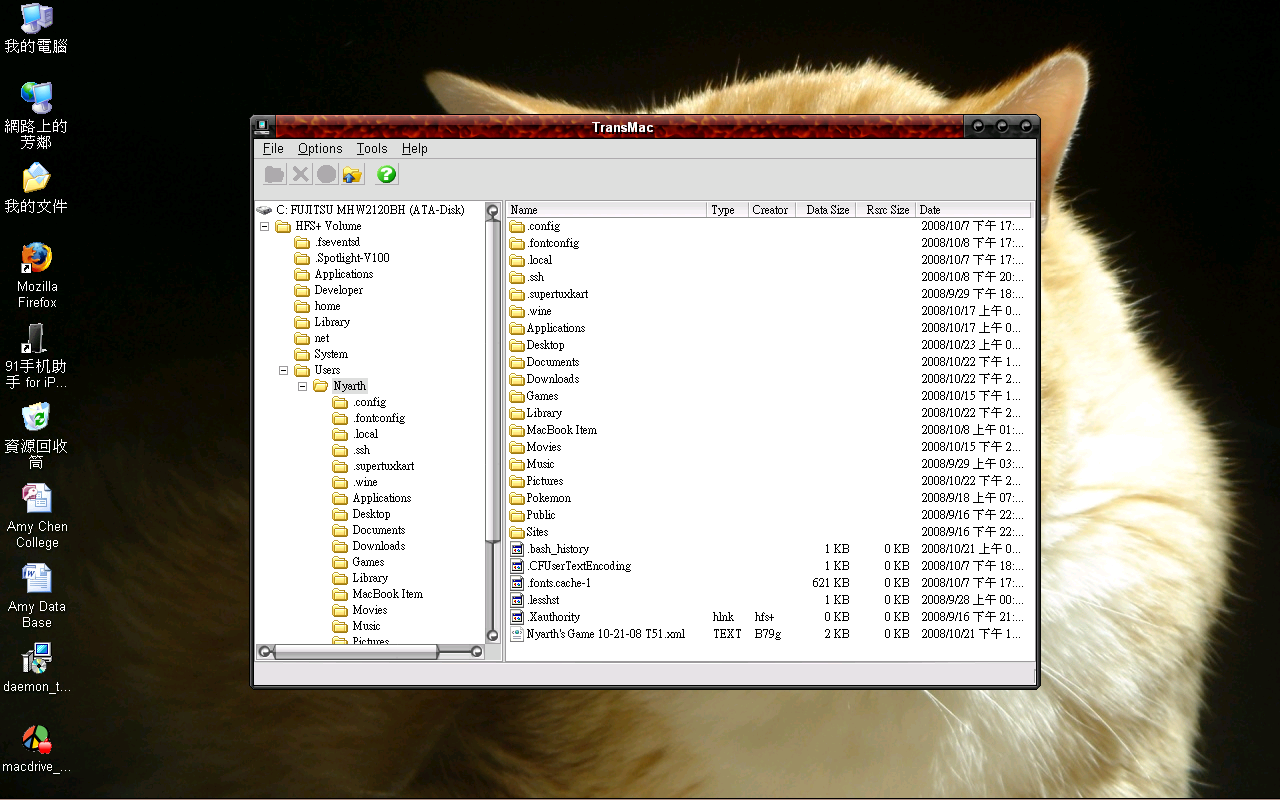Screen dimensions: 1280x800
Task: Click tree horizontal scrollbar left knob
Action: click(x=264, y=652)
